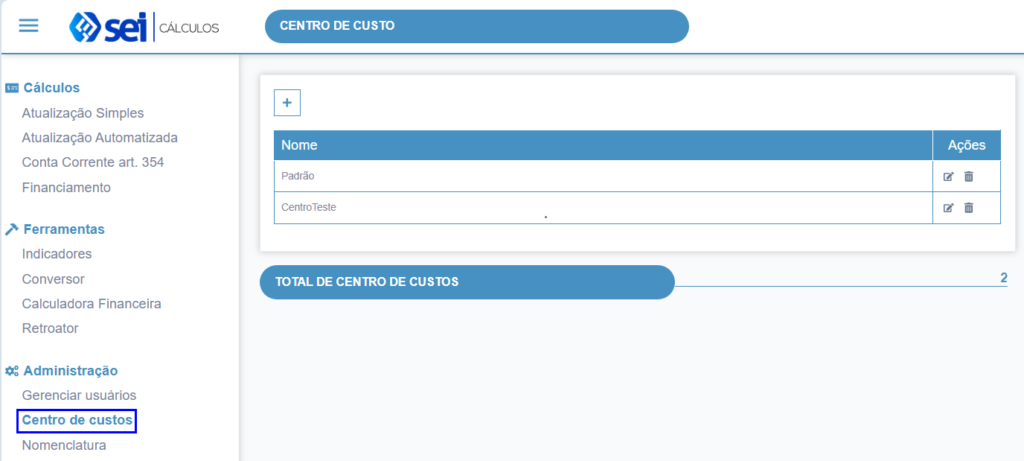Edit the CentroTeste cost center
This screenshot has height=461, width=1024.
point(949,208)
